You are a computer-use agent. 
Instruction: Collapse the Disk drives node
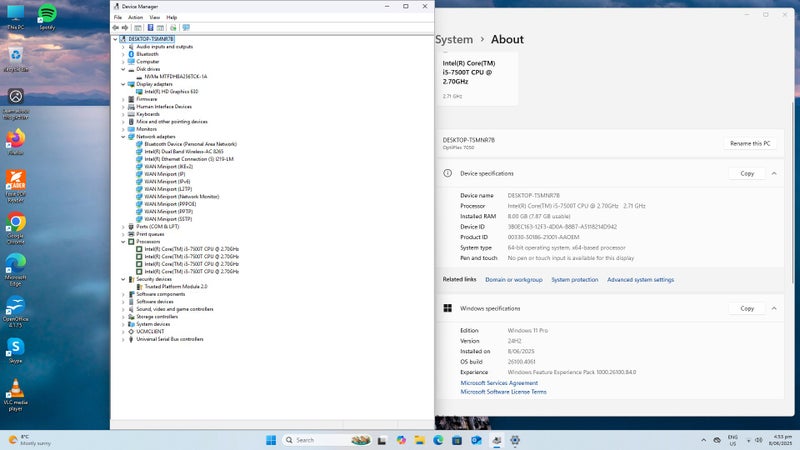(x=123, y=69)
